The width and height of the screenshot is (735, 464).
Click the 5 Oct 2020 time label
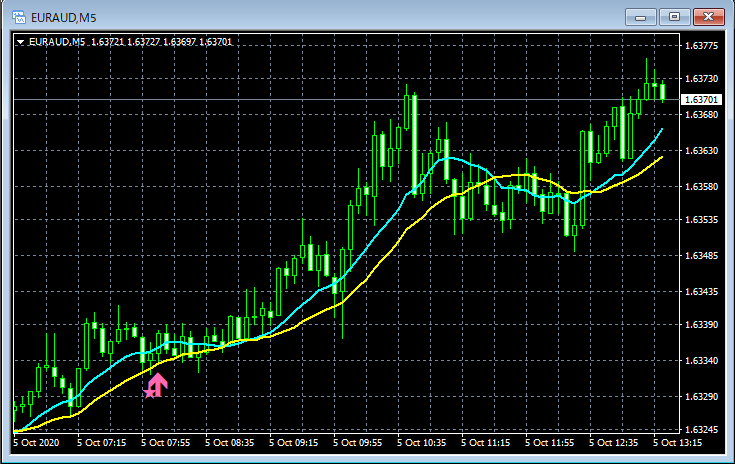36,442
